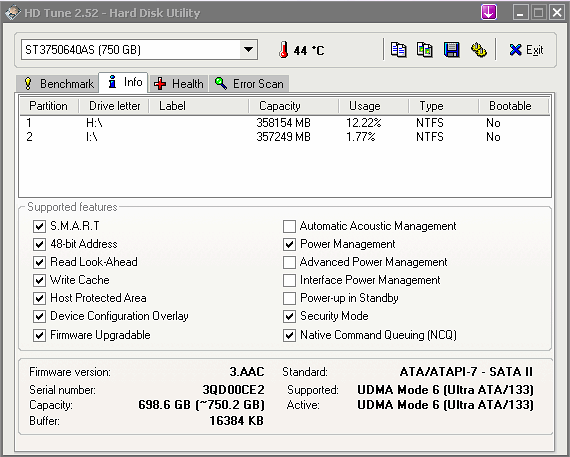Open the Health tab
Image resolution: width=570 pixels, height=457 pixels.
(178, 84)
